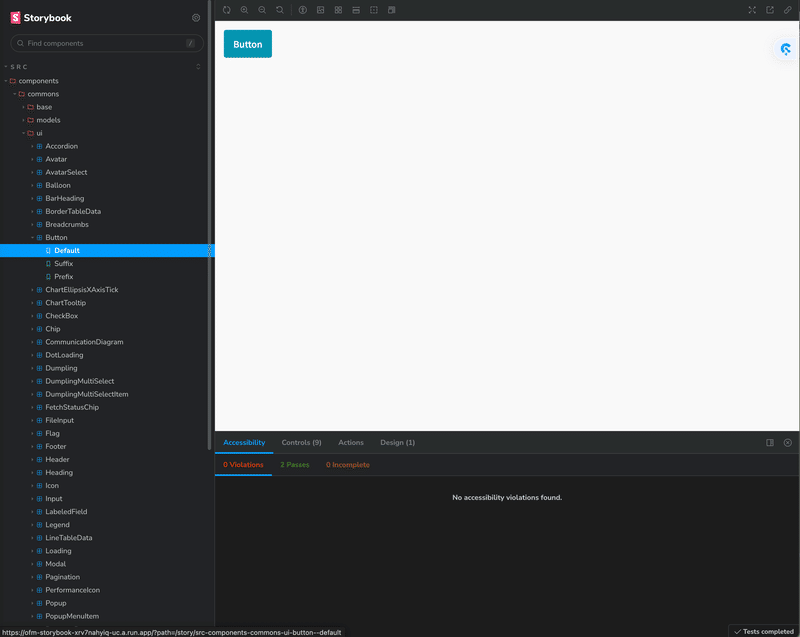Open the CheckBox component
The height and width of the screenshot is (637, 800).
tap(62, 316)
